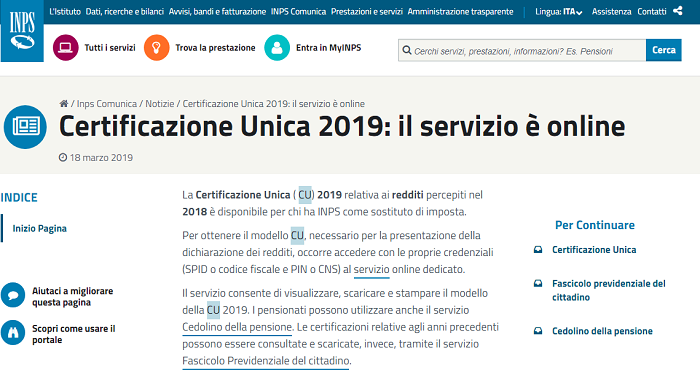700x370 pixels.
Task: Open the L'Istituto menu
Action: click(65, 12)
